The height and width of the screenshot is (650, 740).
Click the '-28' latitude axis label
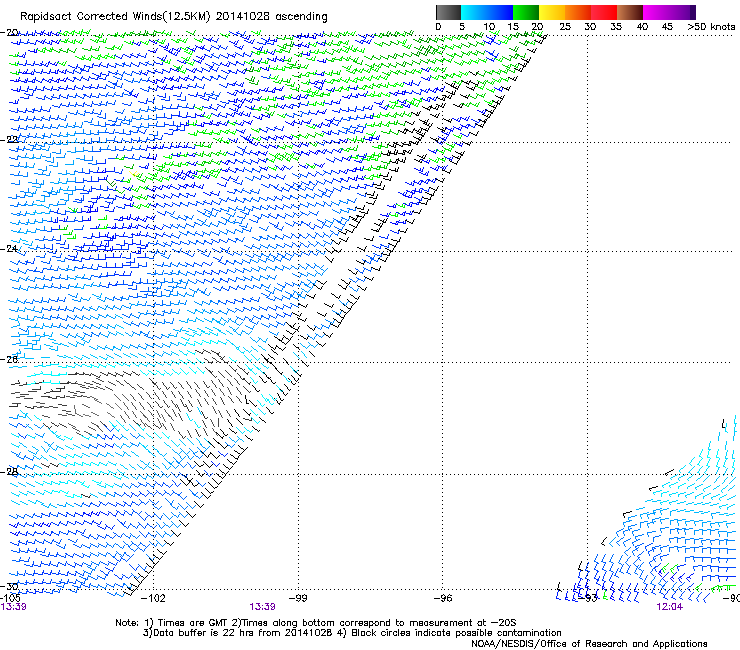9,472
